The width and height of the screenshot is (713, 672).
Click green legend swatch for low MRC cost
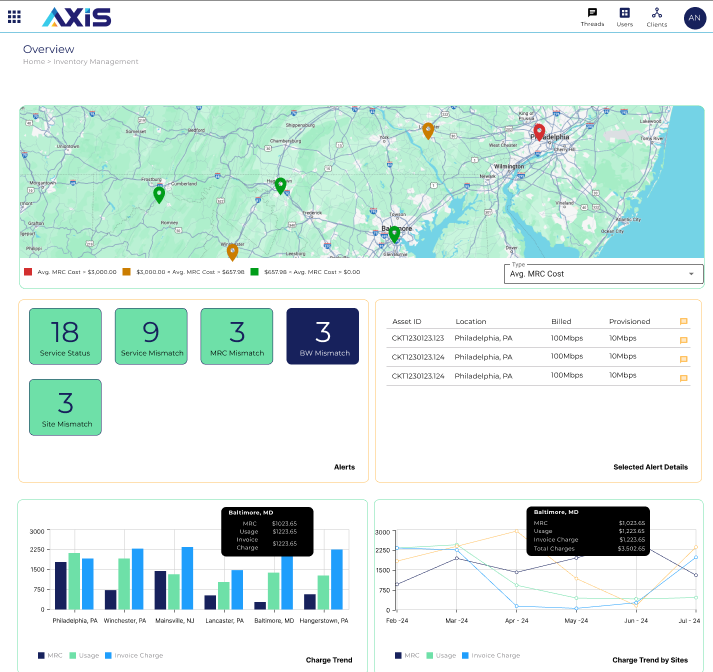pyautogui.click(x=255, y=272)
